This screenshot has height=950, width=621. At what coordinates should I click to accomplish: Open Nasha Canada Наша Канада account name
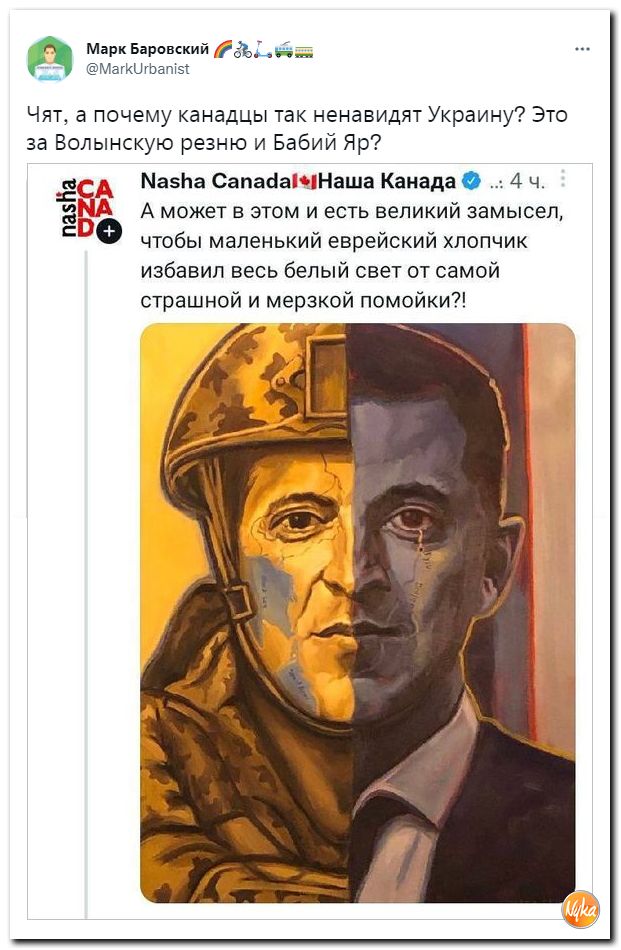pos(298,181)
